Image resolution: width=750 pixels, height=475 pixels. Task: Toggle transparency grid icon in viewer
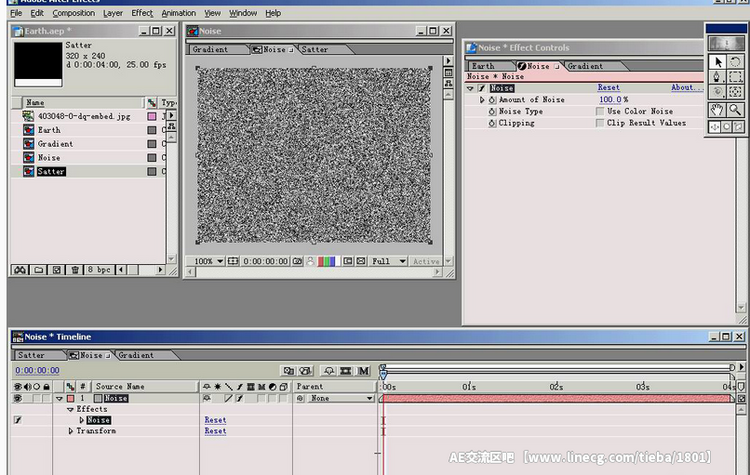361,261
